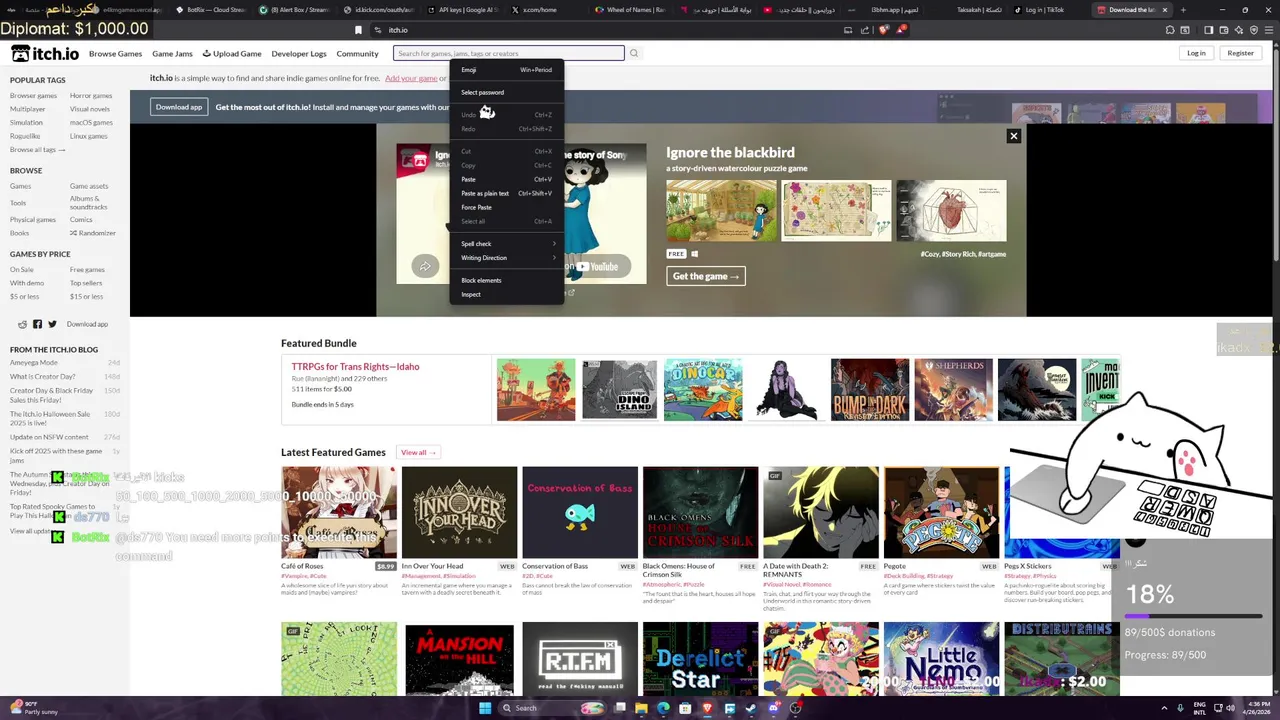Open Ameyega Mode blog post
This screenshot has width=1280, height=720.
coord(34,363)
